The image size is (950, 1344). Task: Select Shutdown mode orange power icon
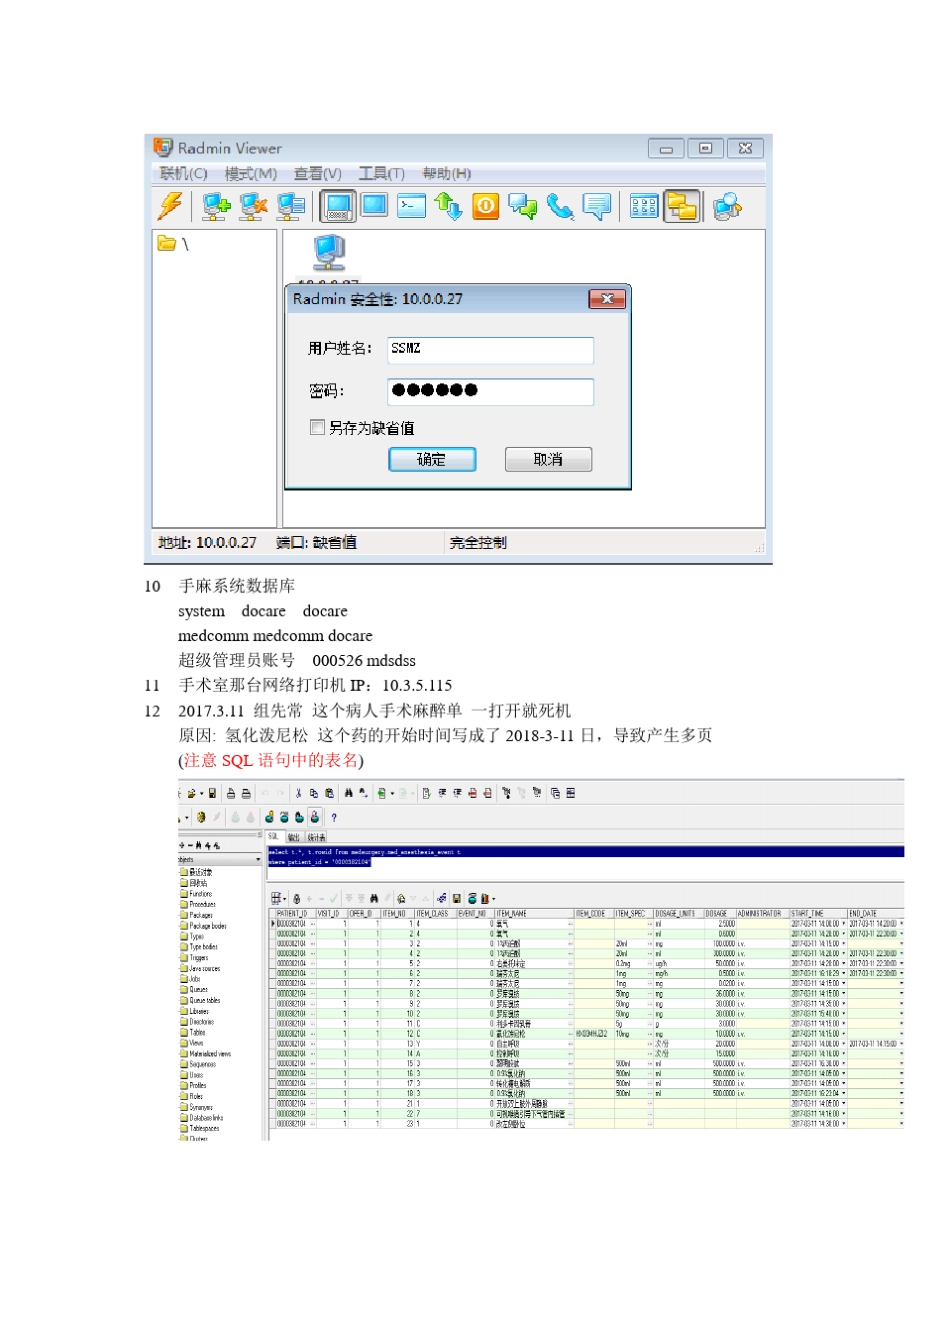point(485,206)
